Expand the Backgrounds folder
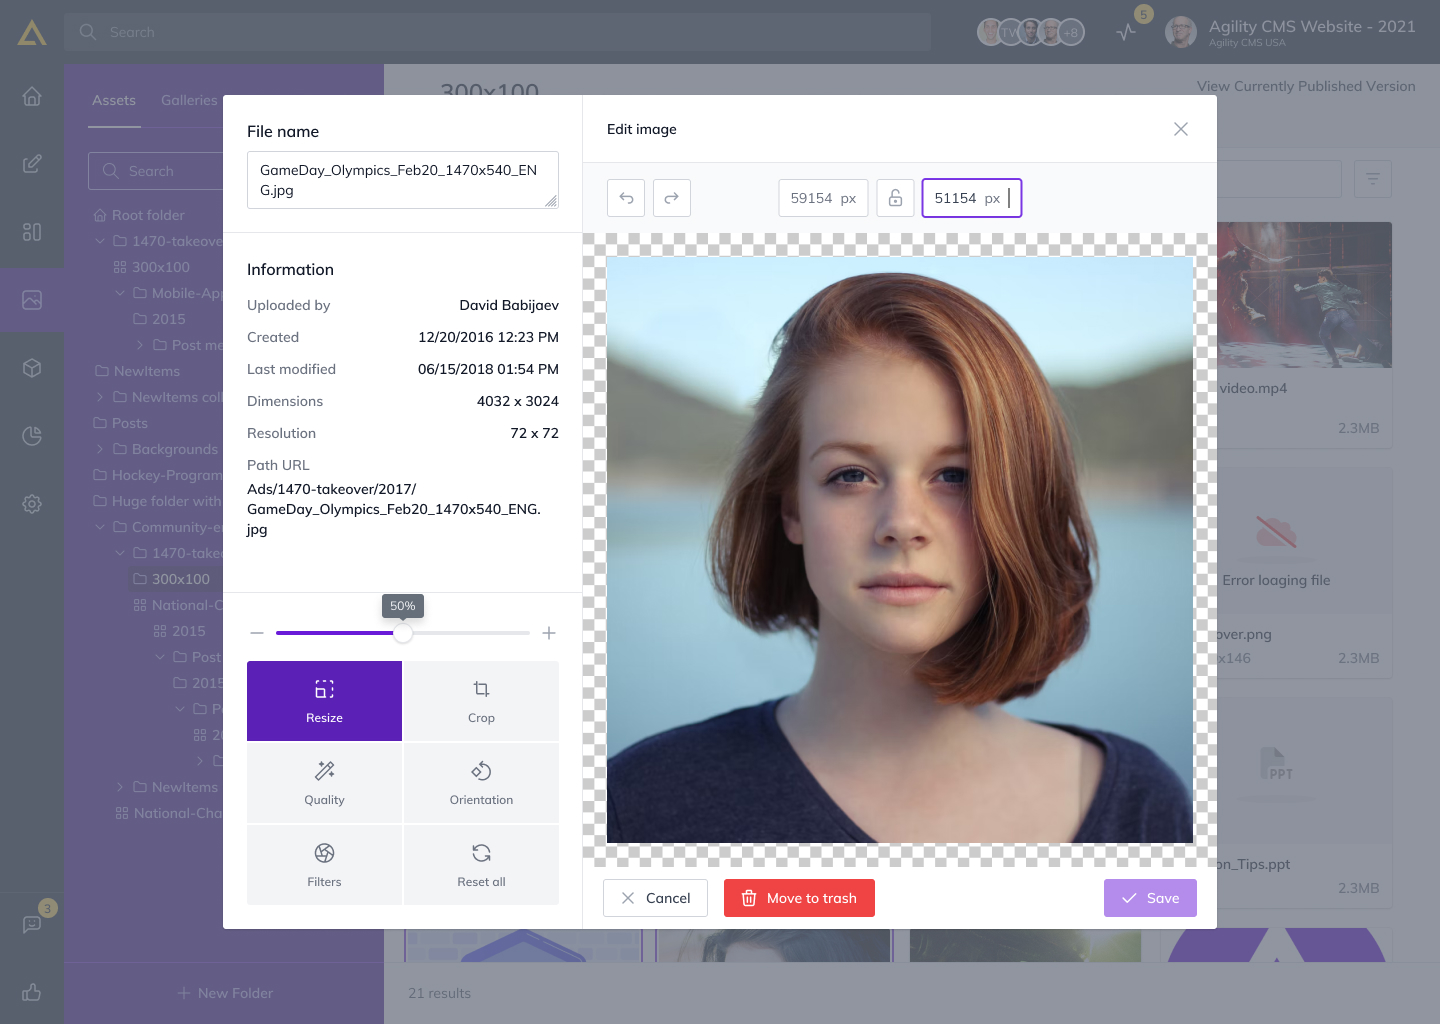Viewport: 1440px width, 1024px height. coord(100,449)
